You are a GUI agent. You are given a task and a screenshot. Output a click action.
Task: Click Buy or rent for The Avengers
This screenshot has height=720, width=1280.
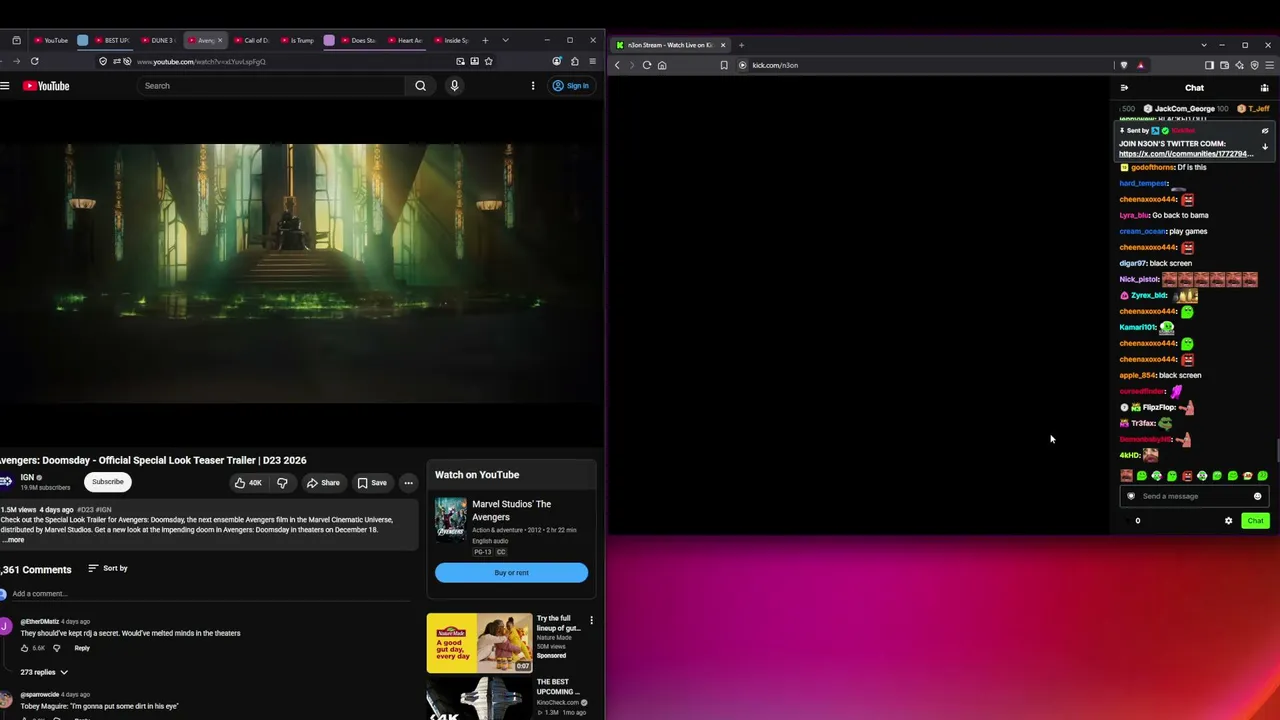click(511, 573)
